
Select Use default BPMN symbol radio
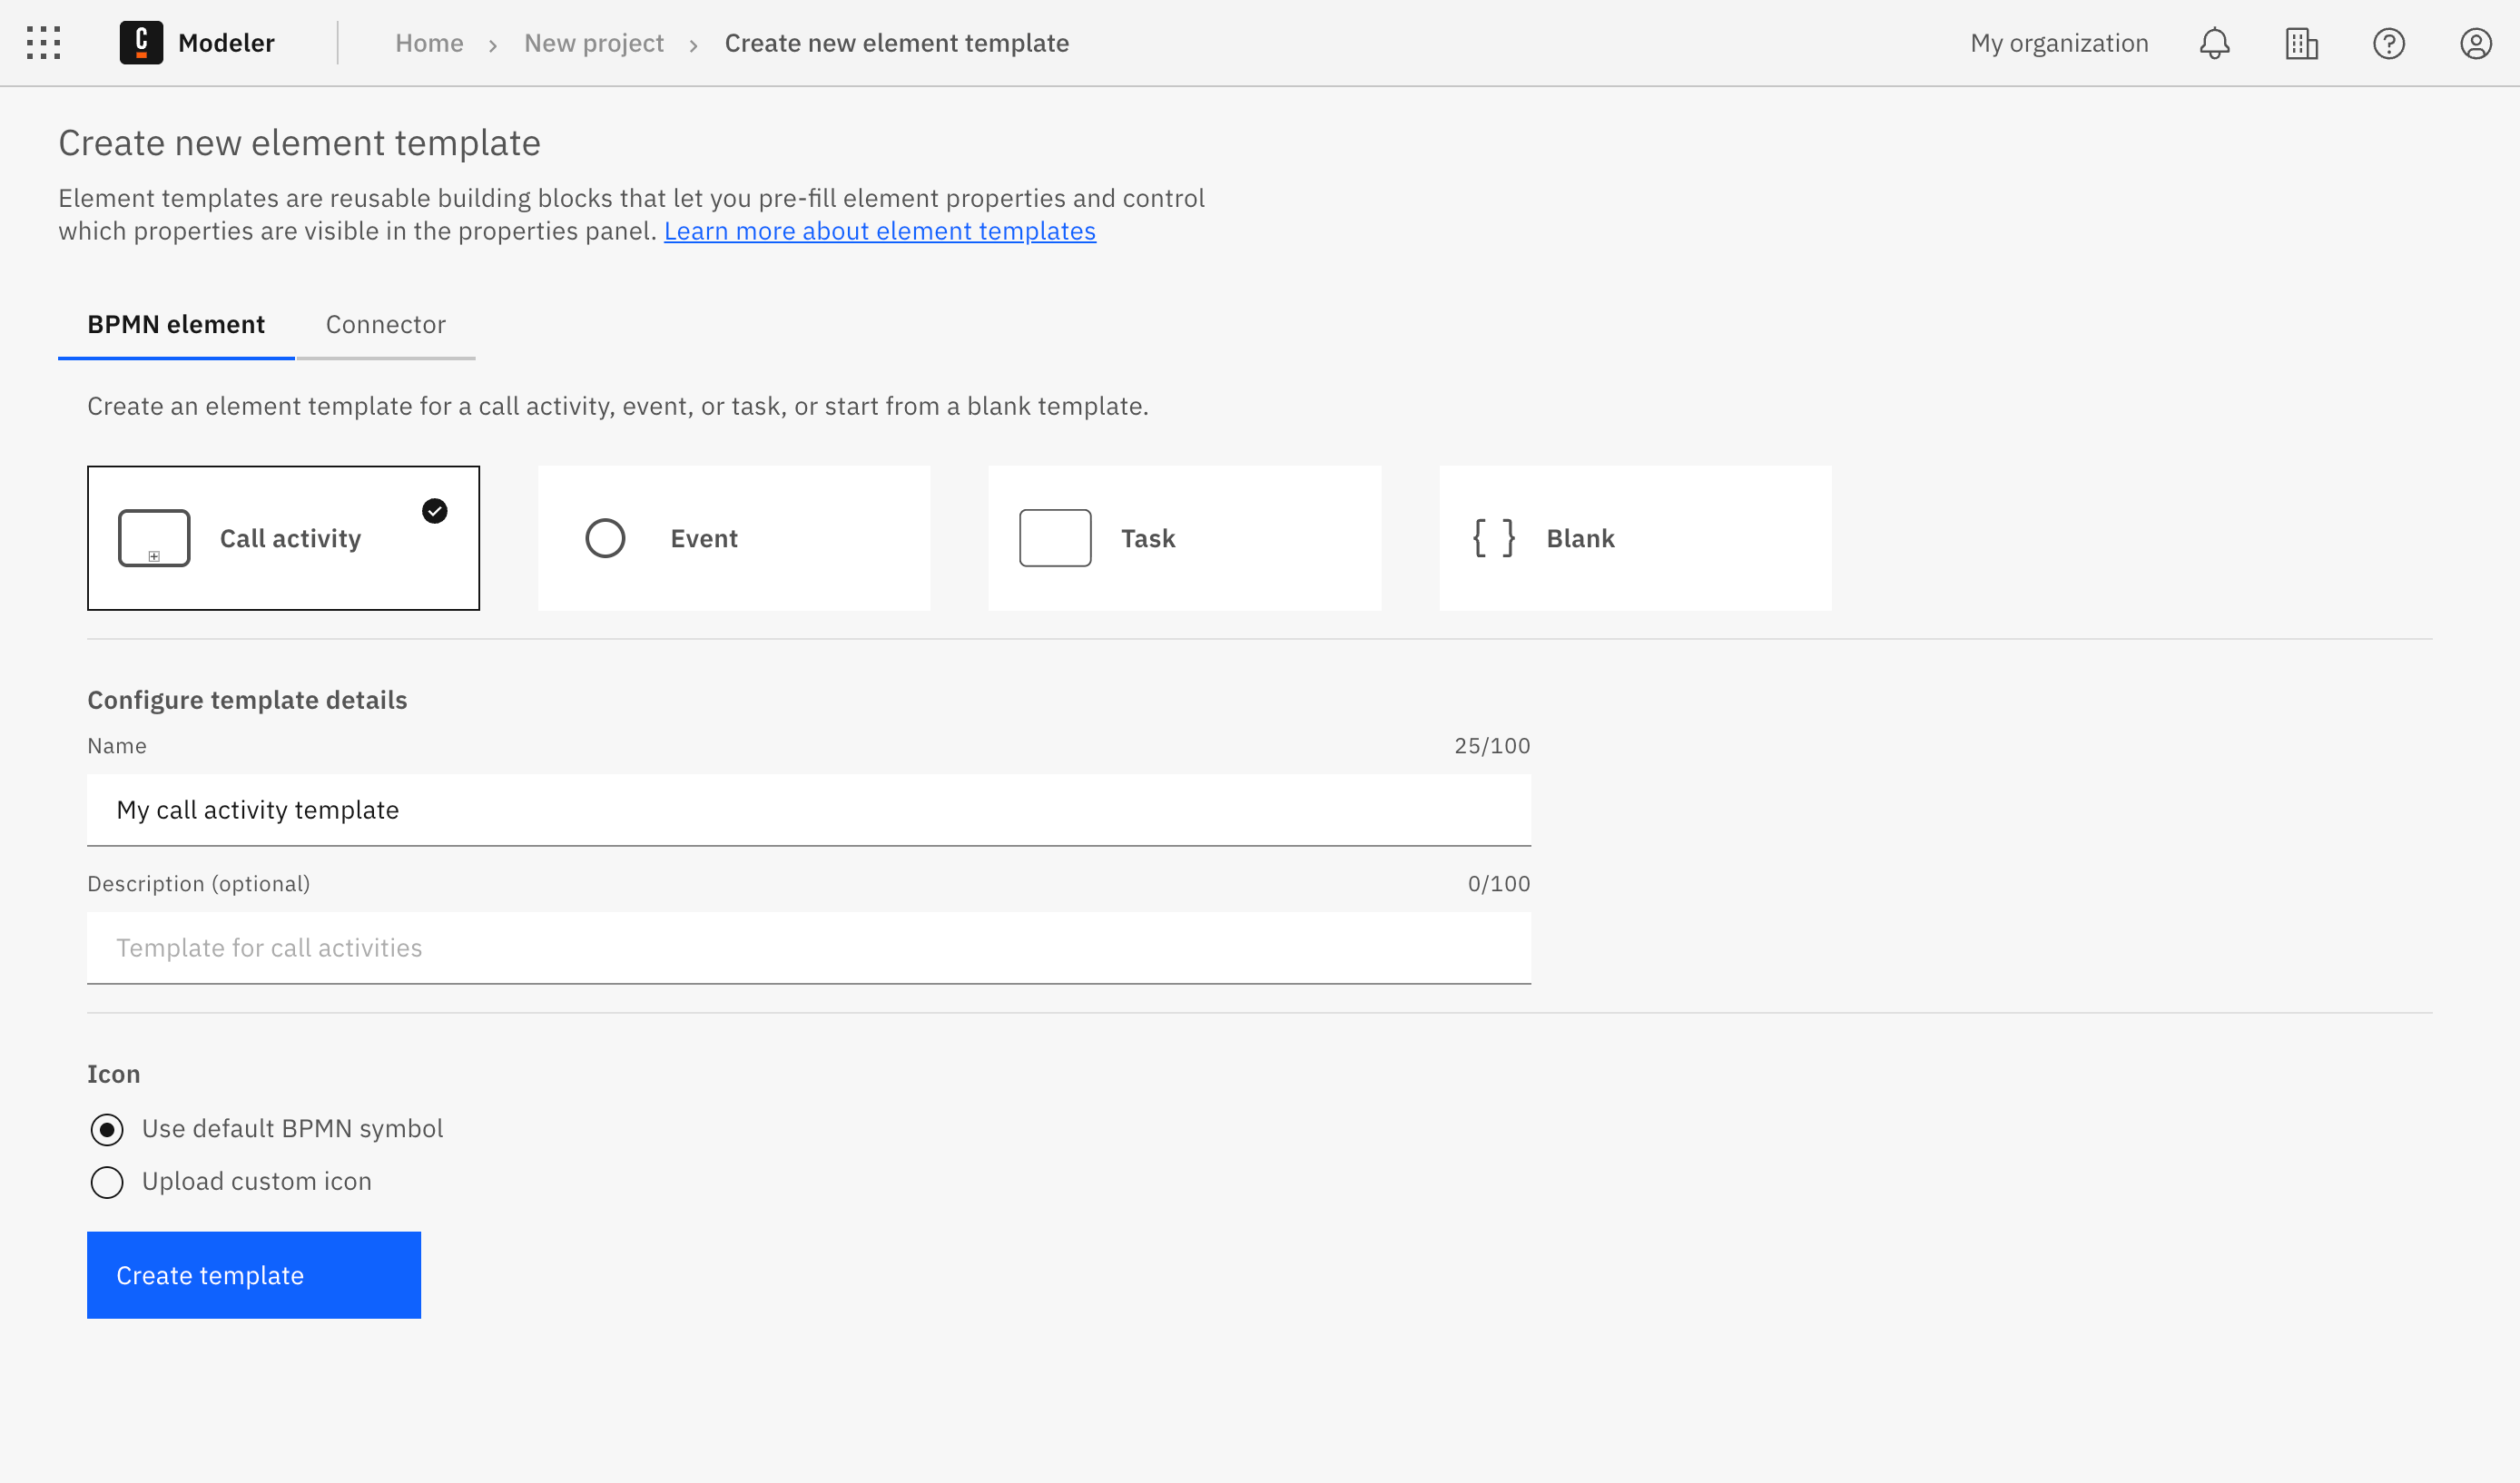[x=107, y=1129]
